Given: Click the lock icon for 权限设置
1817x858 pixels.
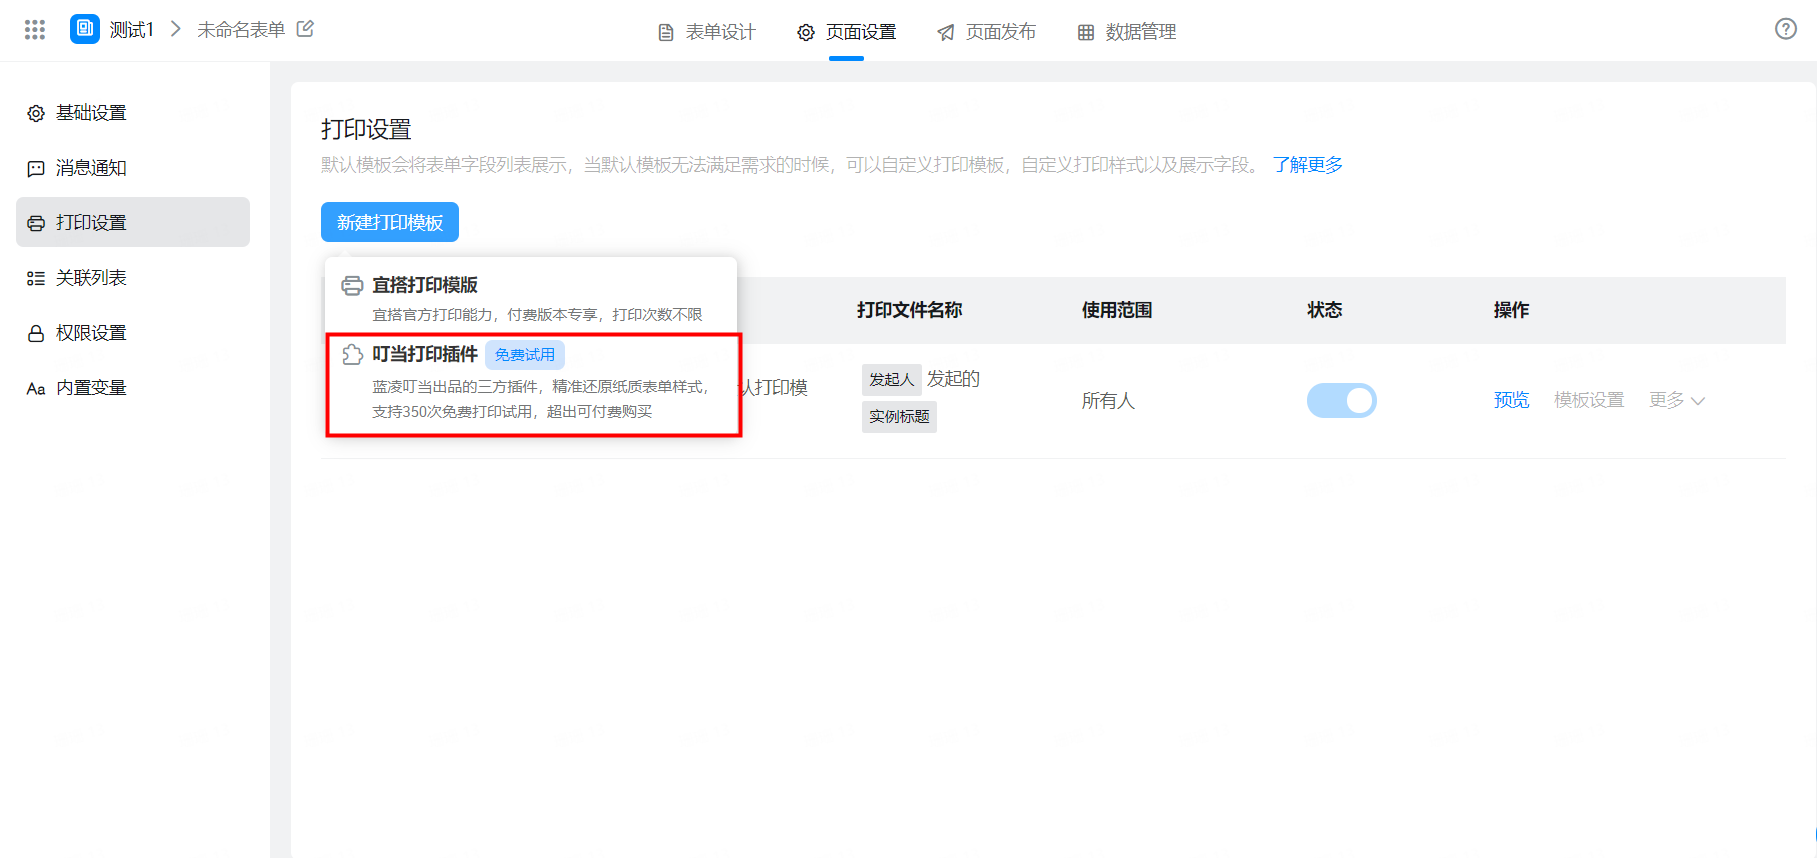Looking at the screenshot, I should tap(36, 333).
